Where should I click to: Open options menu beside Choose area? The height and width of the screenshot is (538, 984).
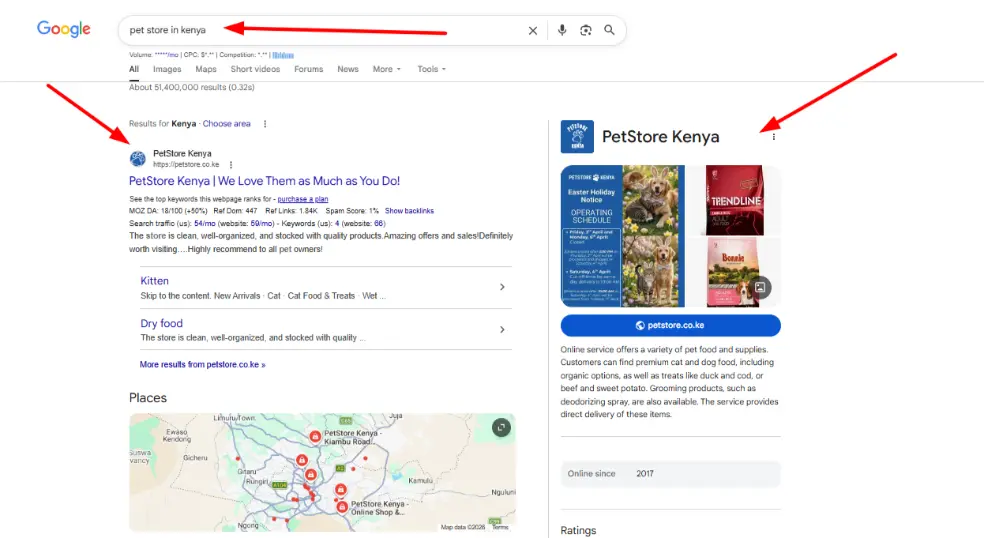265,124
